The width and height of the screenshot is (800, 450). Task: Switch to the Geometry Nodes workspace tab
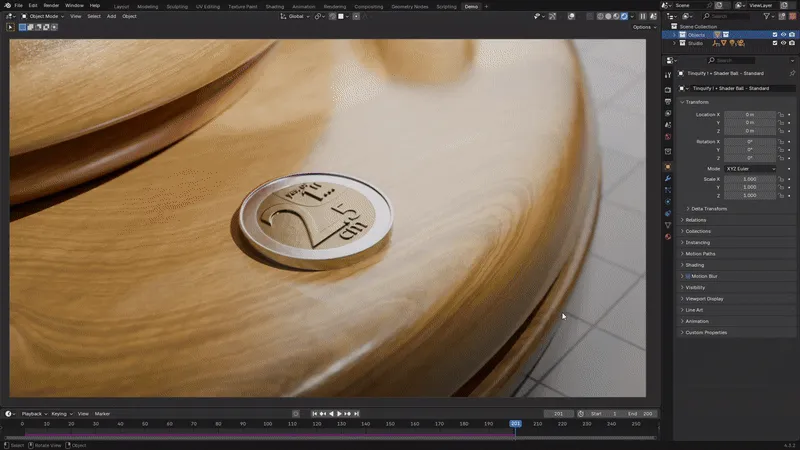[410, 7]
